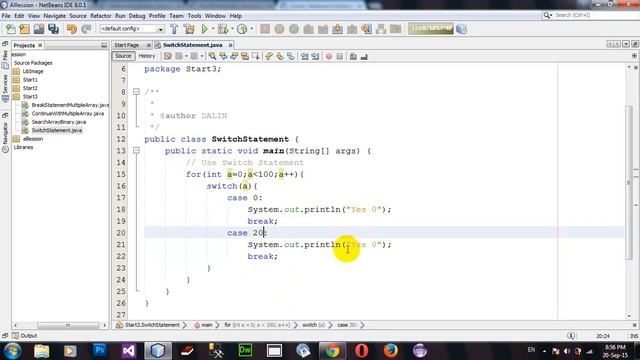This screenshot has height=360, width=640.
Task: Open Dreamweaver from the taskbar
Action: click(245, 350)
